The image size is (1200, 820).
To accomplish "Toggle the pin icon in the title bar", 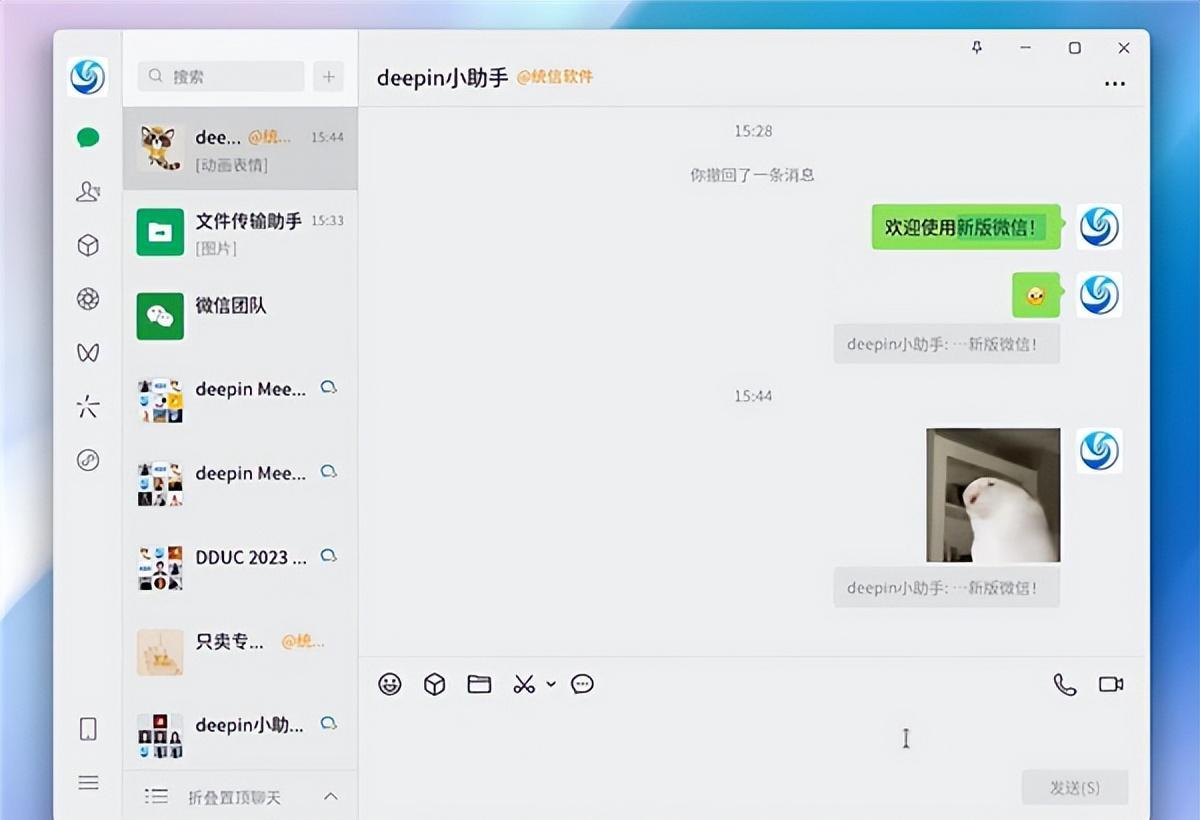I will tap(977, 47).
